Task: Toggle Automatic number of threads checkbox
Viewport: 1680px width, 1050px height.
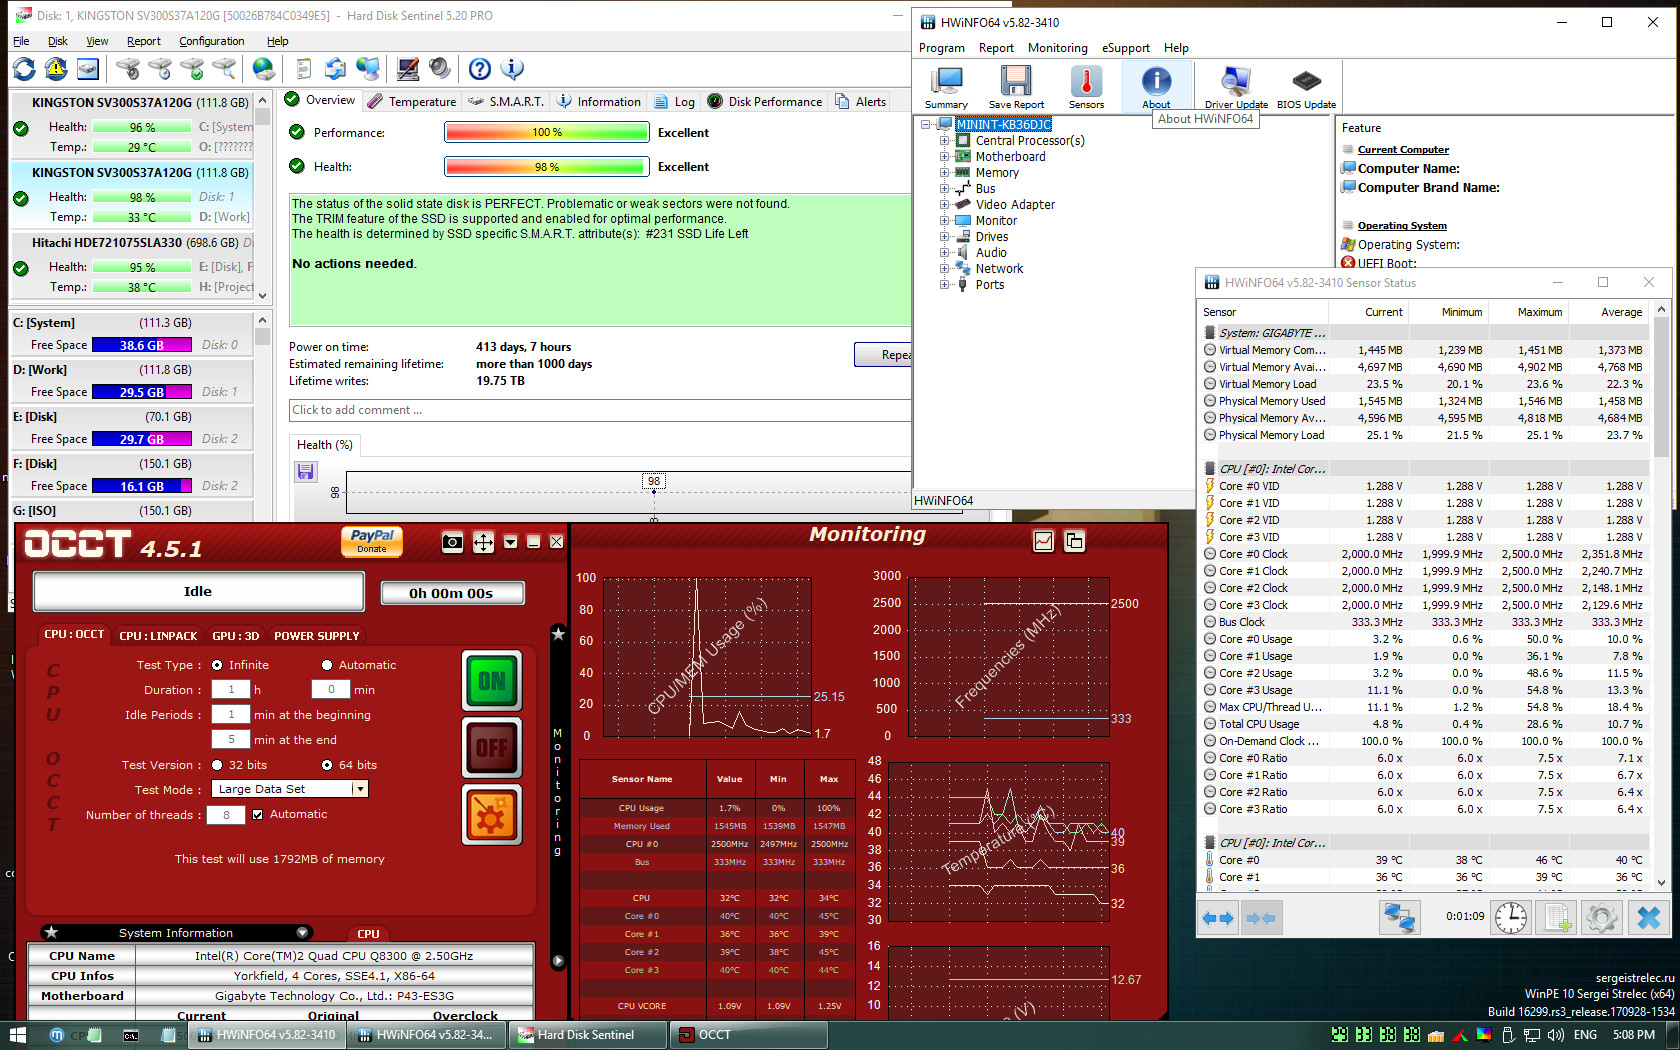Action: coord(258,815)
